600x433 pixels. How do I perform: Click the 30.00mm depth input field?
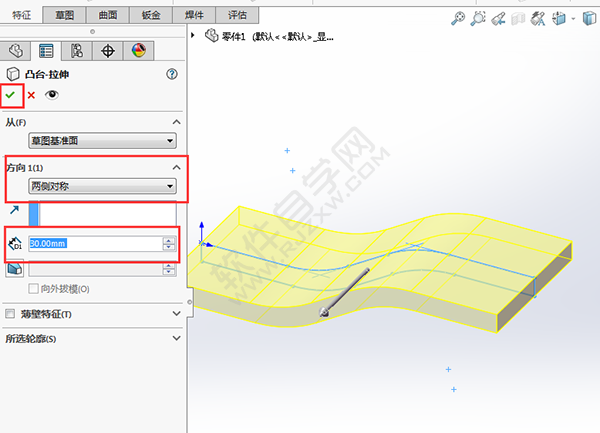[x=96, y=244]
